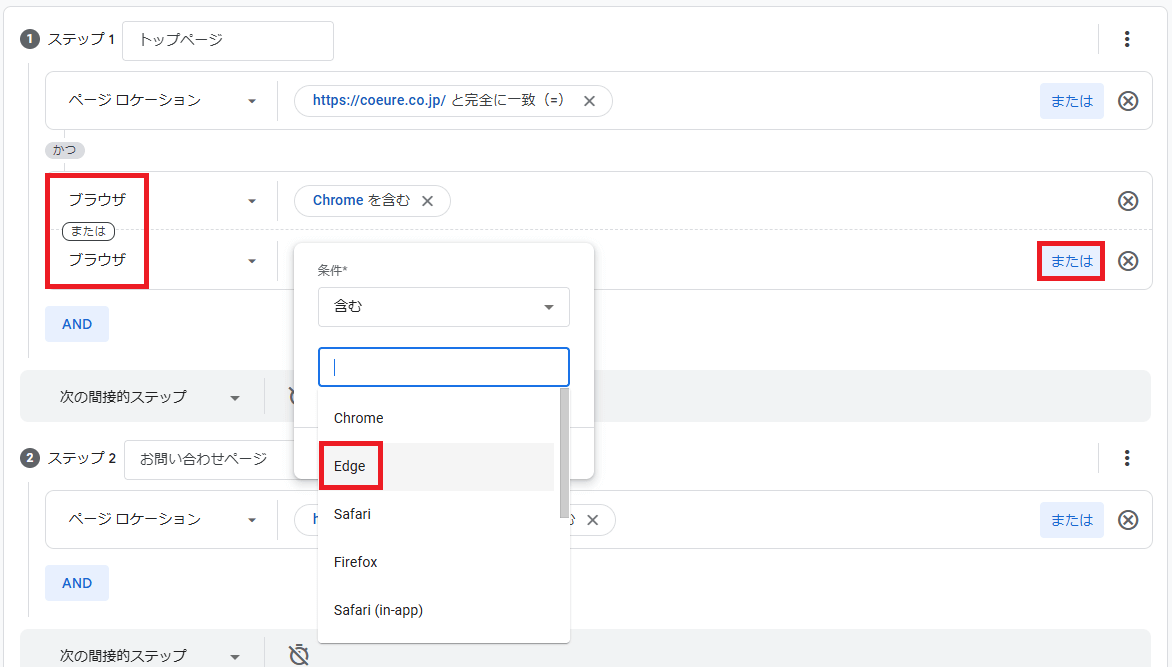Image resolution: width=1172 pixels, height=667 pixels.
Task: Click 'または' button in second browser row
Action: [x=1071, y=261]
